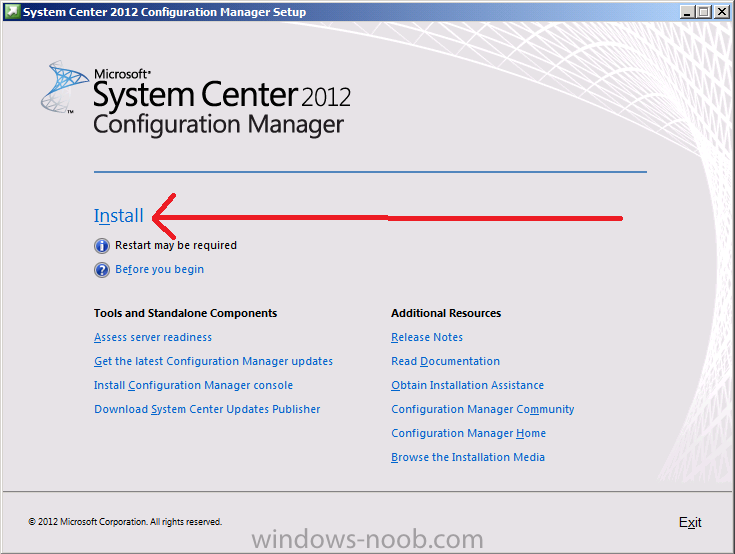Choose Install Configuration Manager console

click(193, 385)
